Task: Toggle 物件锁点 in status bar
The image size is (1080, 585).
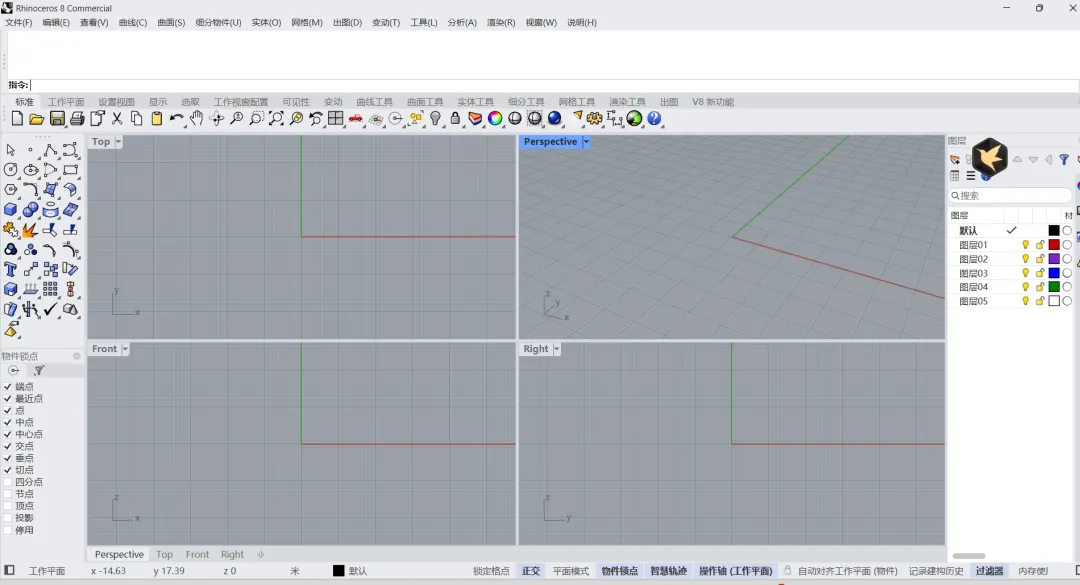Action: (x=620, y=571)
